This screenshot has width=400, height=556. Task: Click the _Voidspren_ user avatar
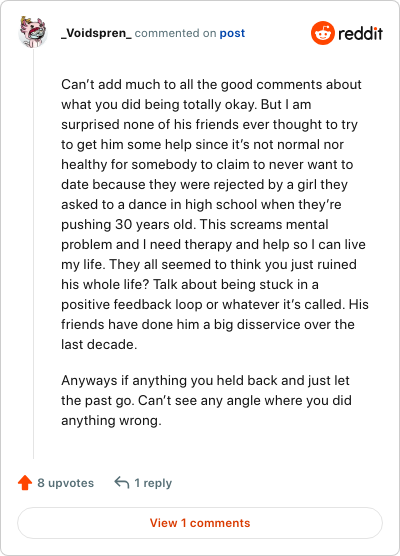(x=33, y=32)
